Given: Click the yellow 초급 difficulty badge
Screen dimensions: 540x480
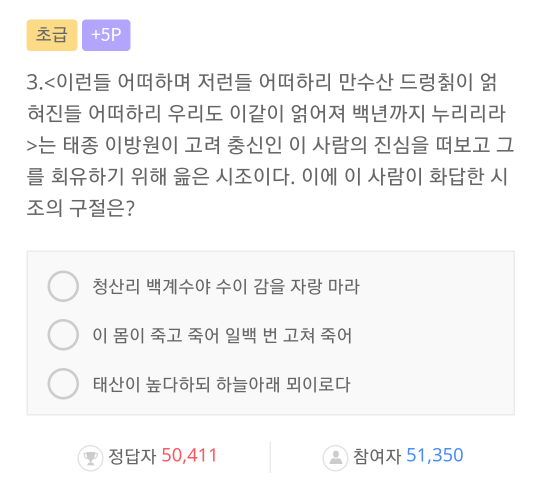Looking at the screenshot, I should tap(52, 35).
